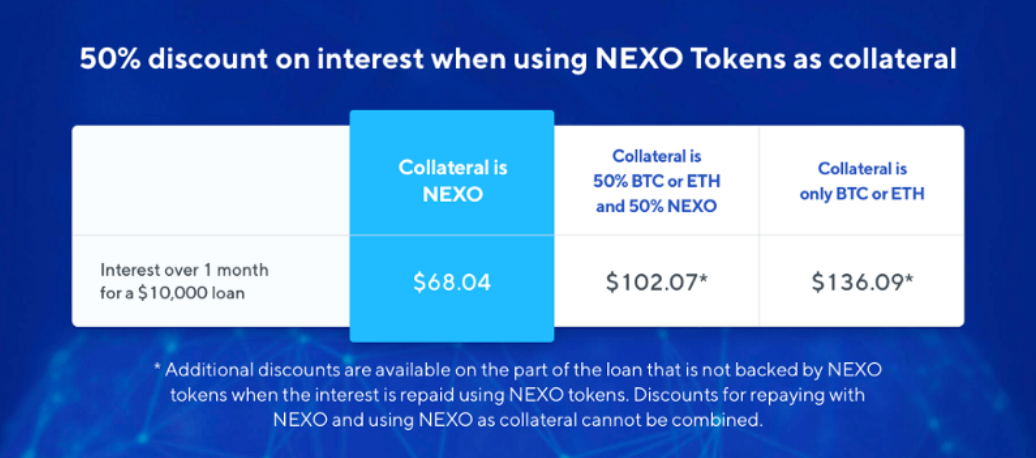1036x458 pixels.
Task: Click the 'cannot be combined' footnote line
Action: point(517,420)
